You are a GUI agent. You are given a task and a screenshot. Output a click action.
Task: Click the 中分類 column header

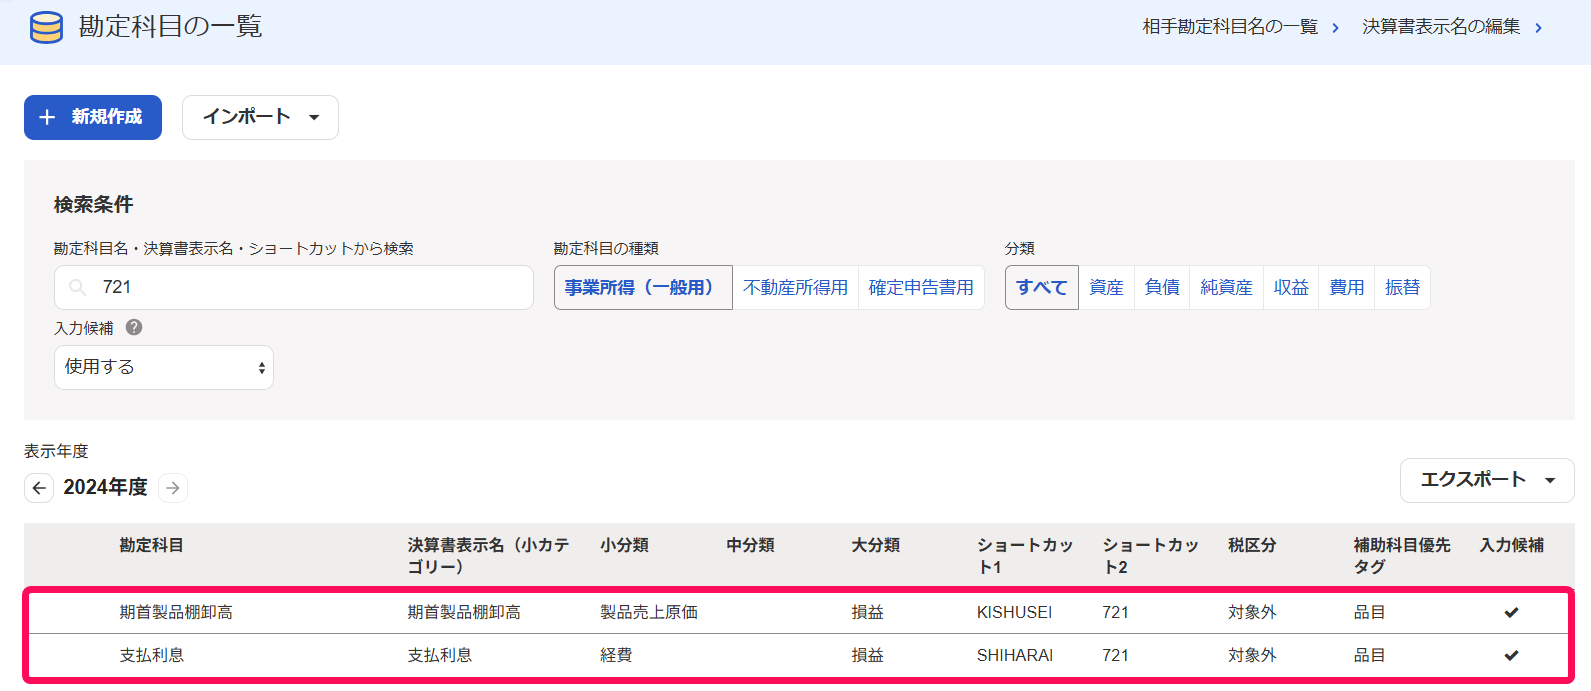pos(750,545)
